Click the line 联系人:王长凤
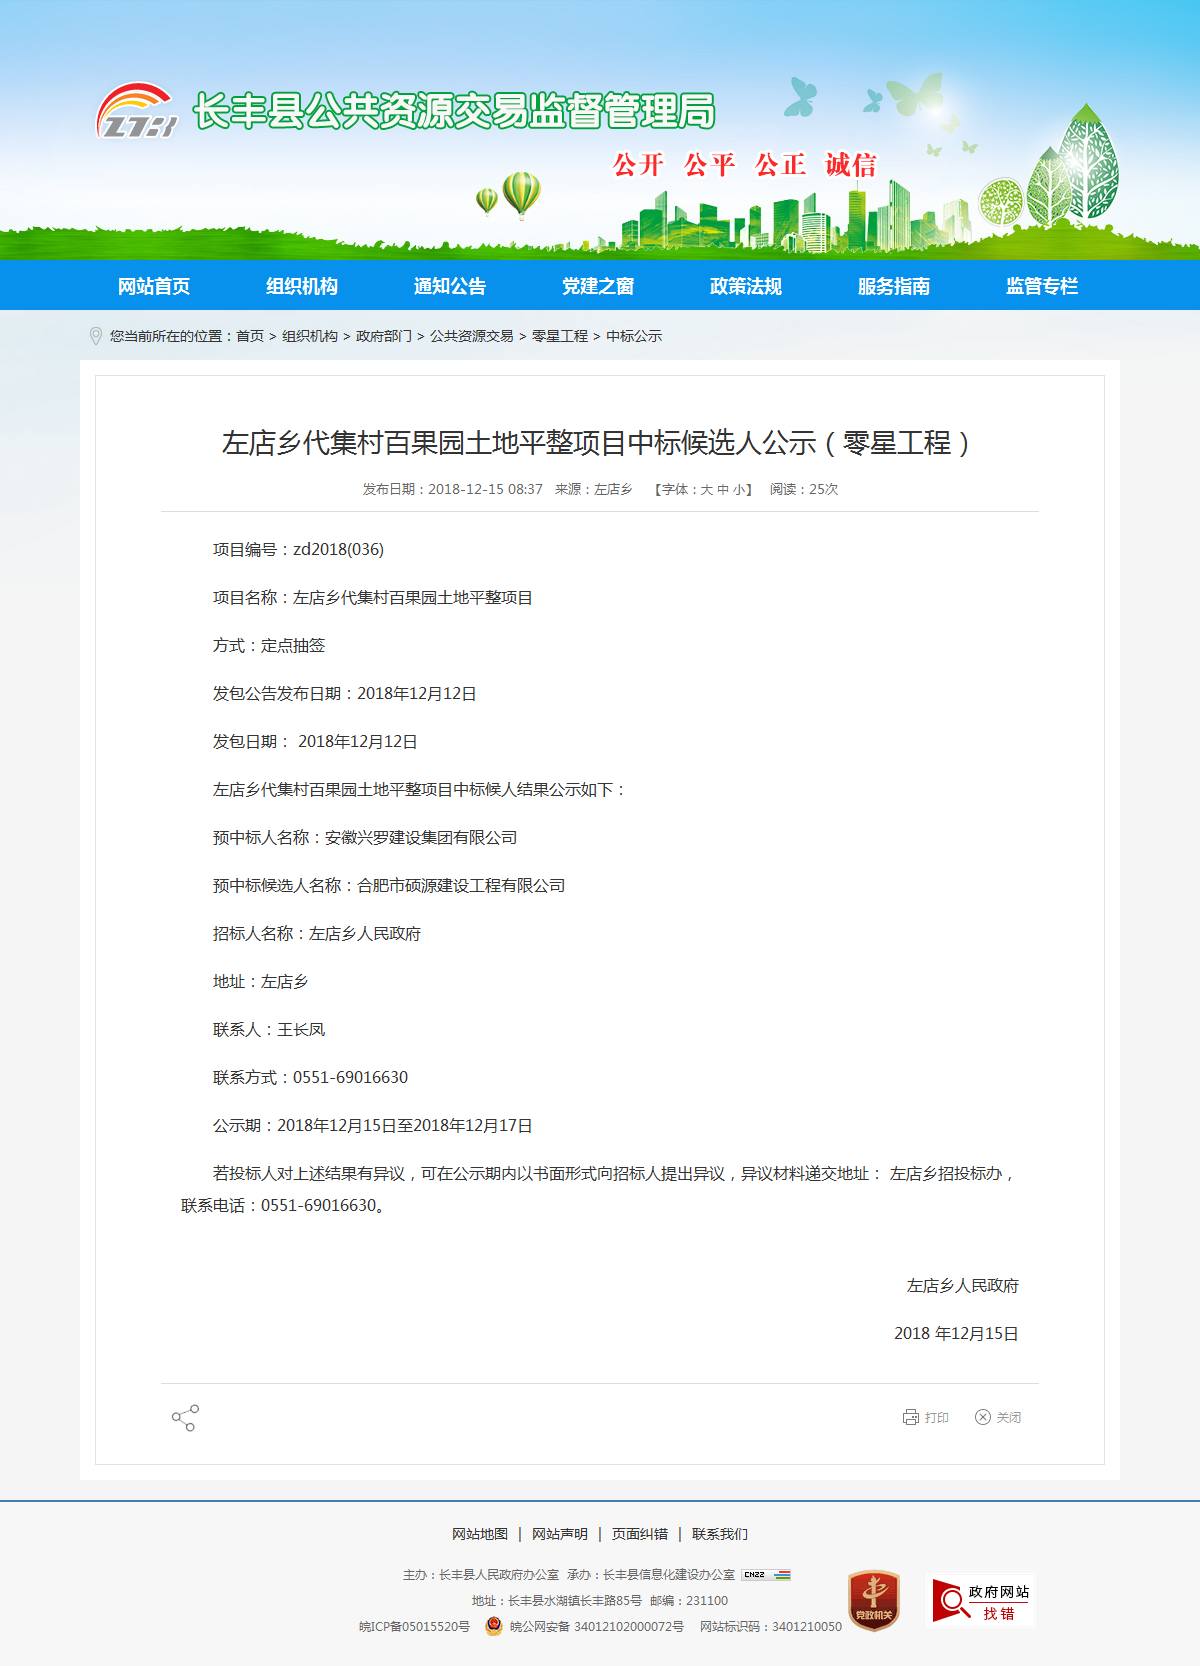The height and width of the screenshot is (1666, 1200). pyautogui.click(x=269, y=1029)
